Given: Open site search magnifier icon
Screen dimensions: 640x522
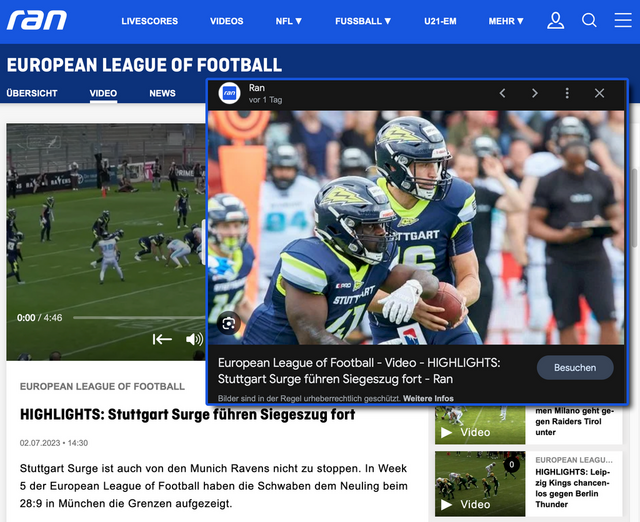Looking at the screenshot, I should point(589,20).
